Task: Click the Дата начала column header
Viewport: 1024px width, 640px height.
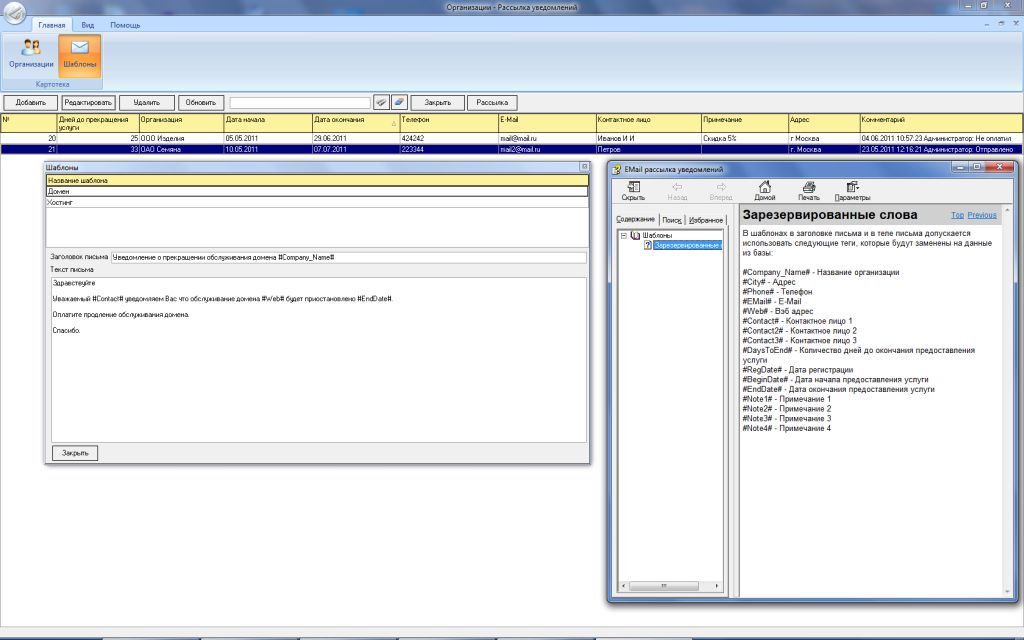Action: [x=268, y=123]
